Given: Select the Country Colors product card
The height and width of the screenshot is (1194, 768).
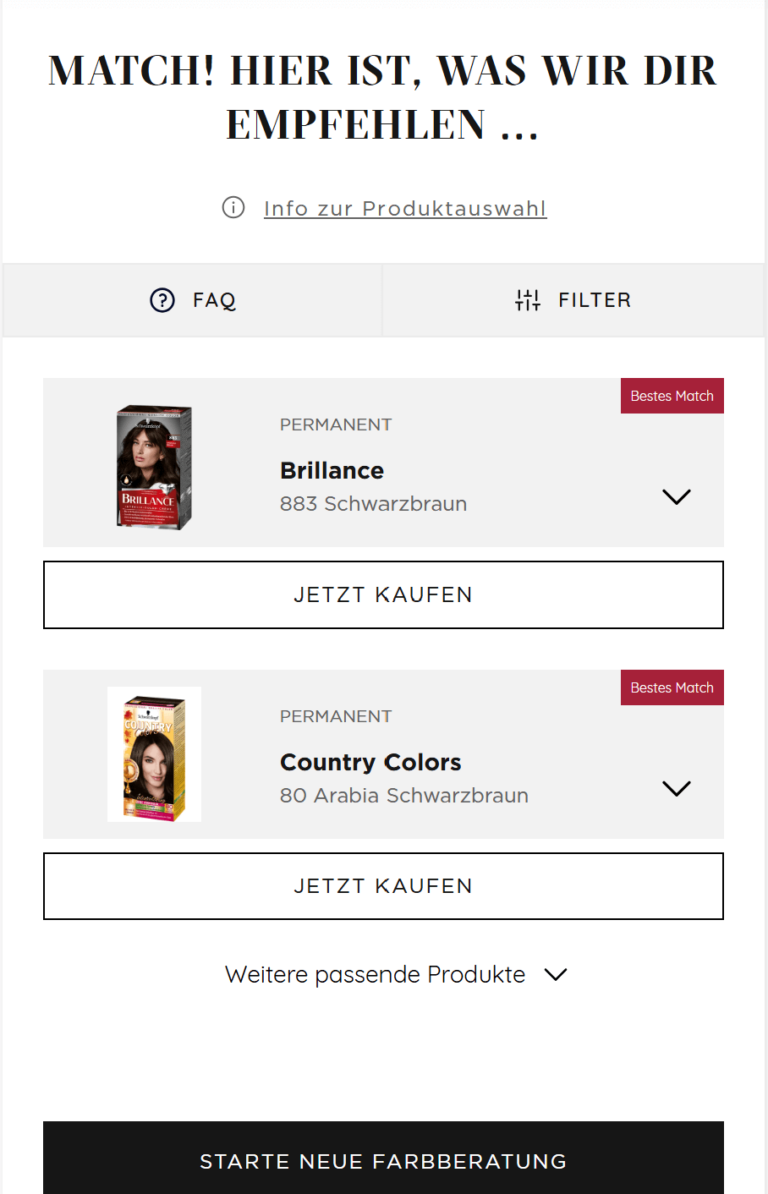Looking at the screenshot, I should tap(383, 754).
